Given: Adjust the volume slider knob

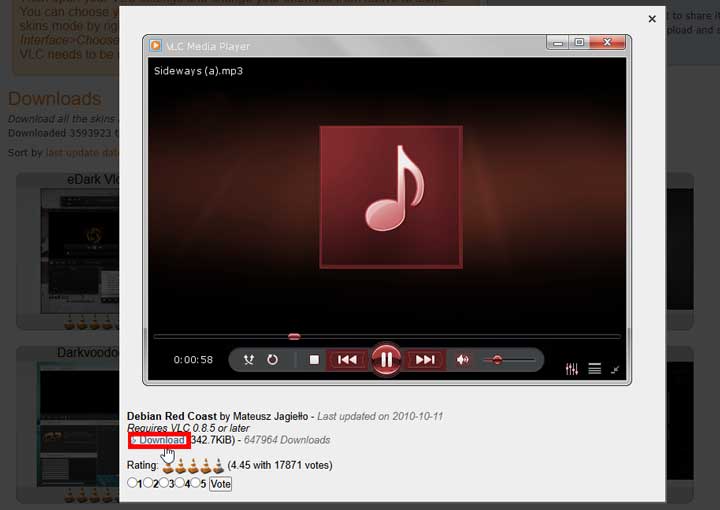Looking at the screenshot, I should [497, 360].
